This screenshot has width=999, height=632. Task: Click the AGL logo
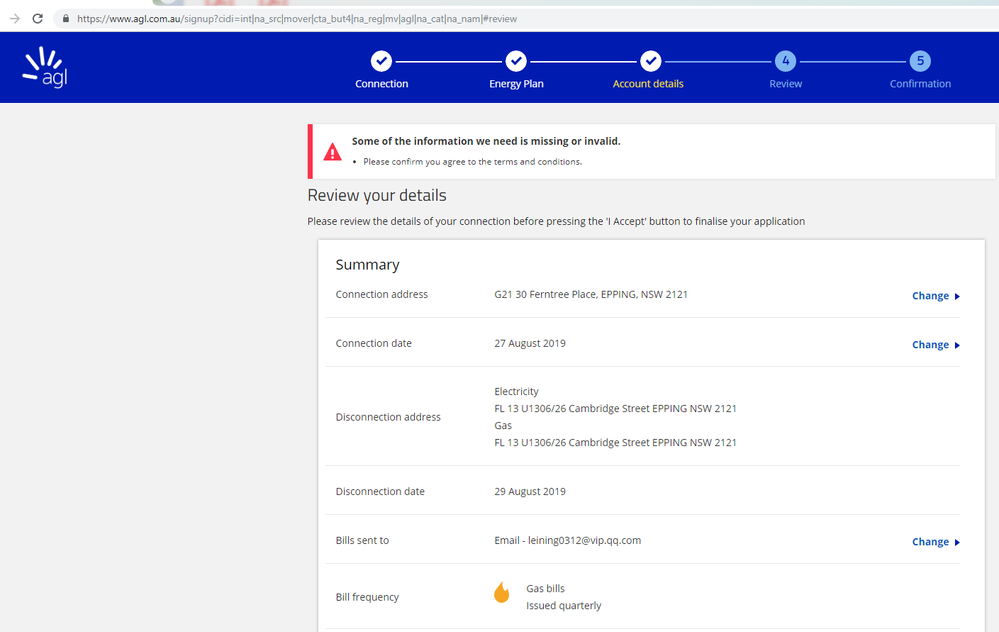click(45, 67)
